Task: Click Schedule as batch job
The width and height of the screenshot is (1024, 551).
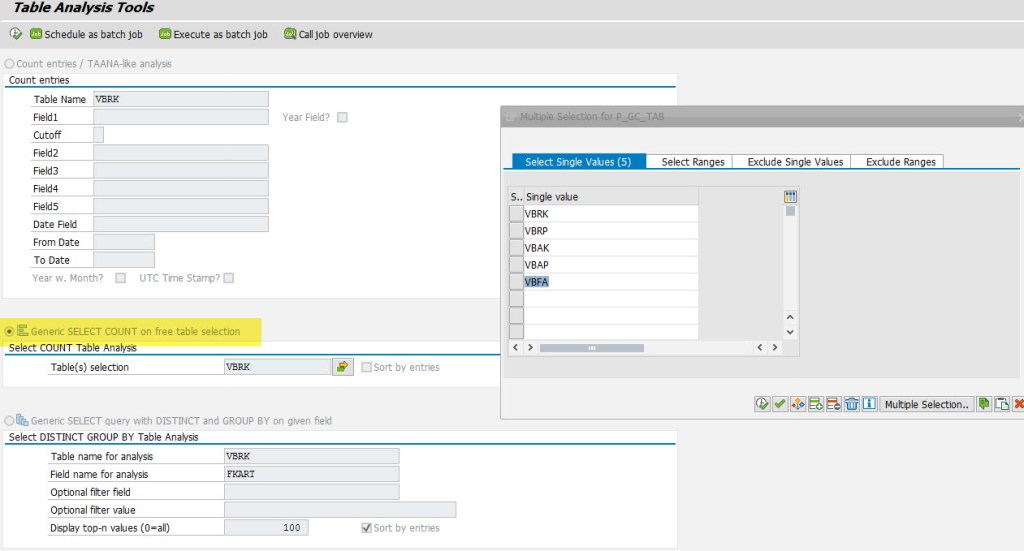Action: (x=86, y=34)
